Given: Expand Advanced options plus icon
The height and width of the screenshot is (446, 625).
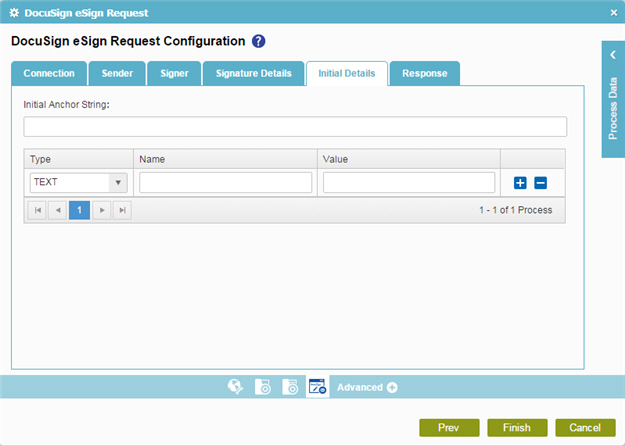Looking at the screenshot, I should pyautogui.click(x=392, y=387).
